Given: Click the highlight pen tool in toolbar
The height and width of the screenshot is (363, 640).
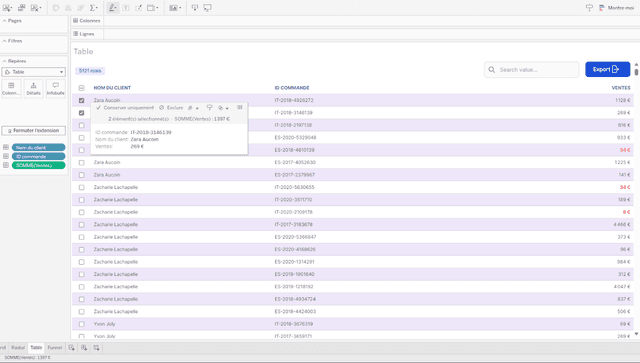Looking at the screenshot, I should click(x=112, y=8).
